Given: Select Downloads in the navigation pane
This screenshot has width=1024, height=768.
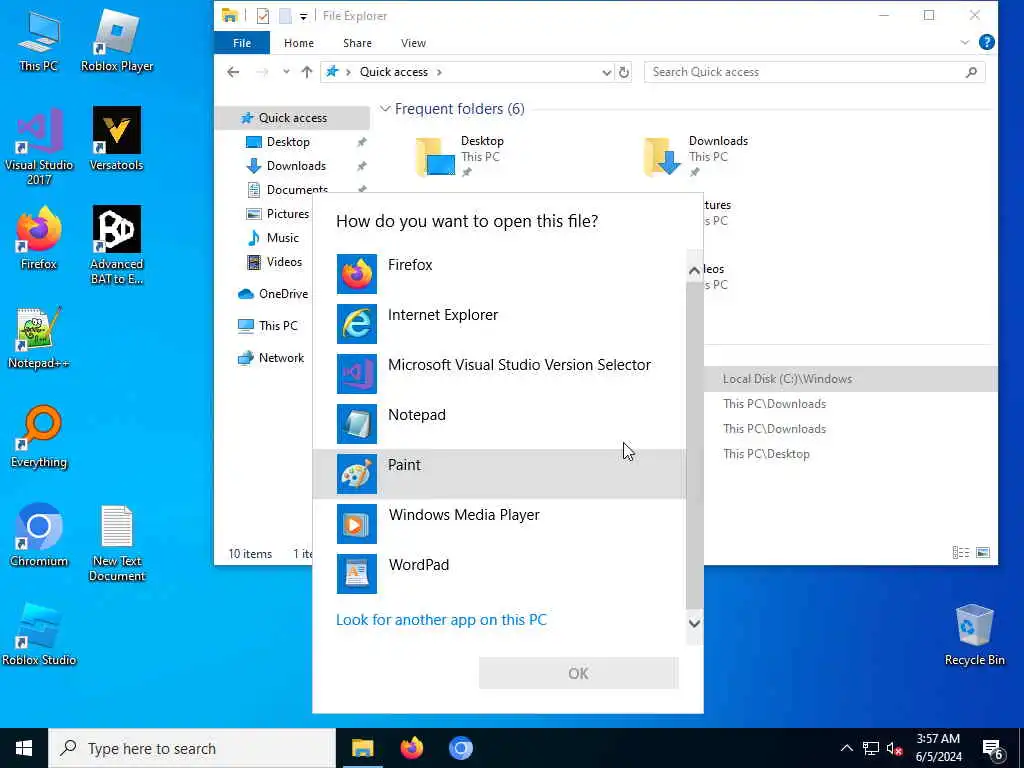Looking at the screenshot, I should click(296, 166).
